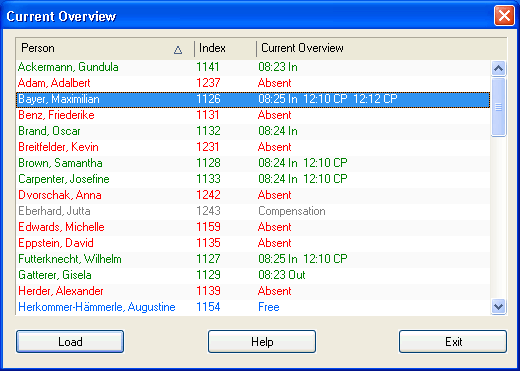Click Futterknecht's '08:25 In 12:10 CP' status
Viewport: 520px width, 371px height.
(x=303, y=259)
